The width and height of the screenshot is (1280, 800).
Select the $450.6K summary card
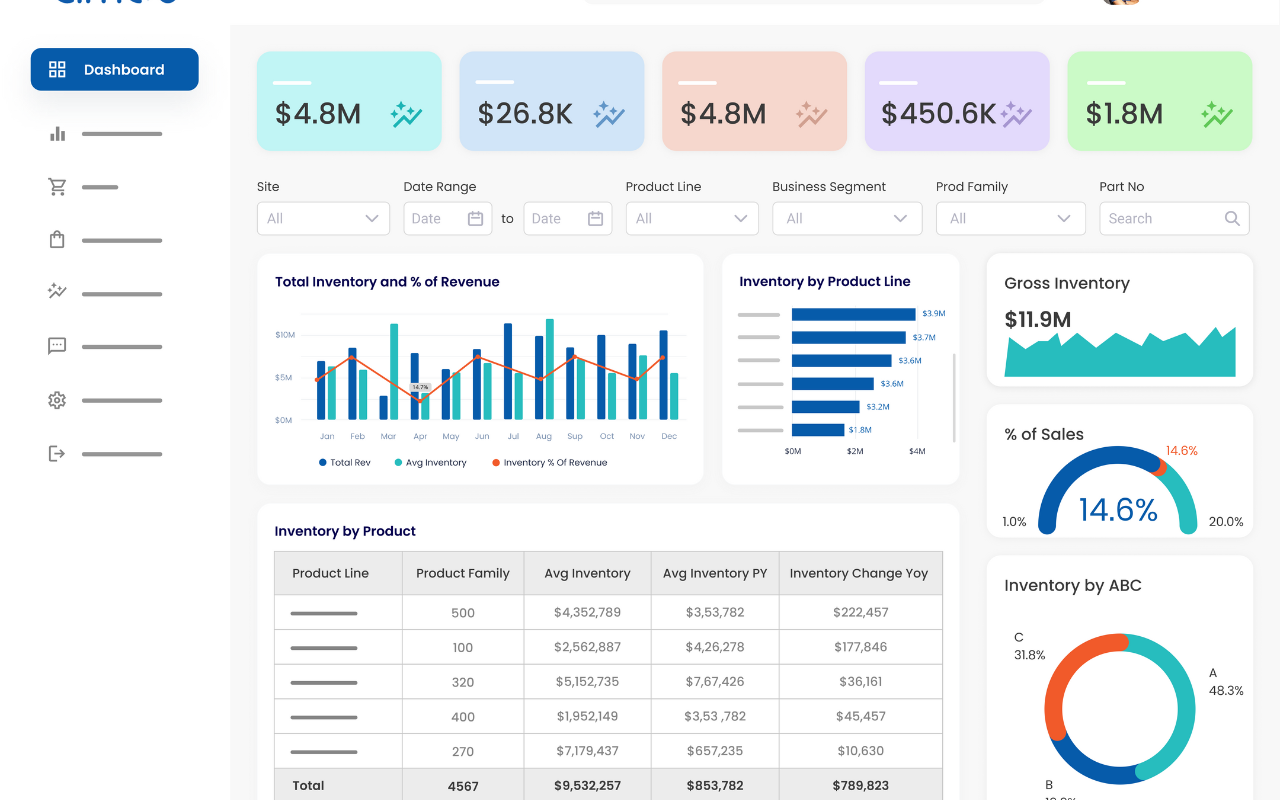pyautogui.click(x=957, y=101)
